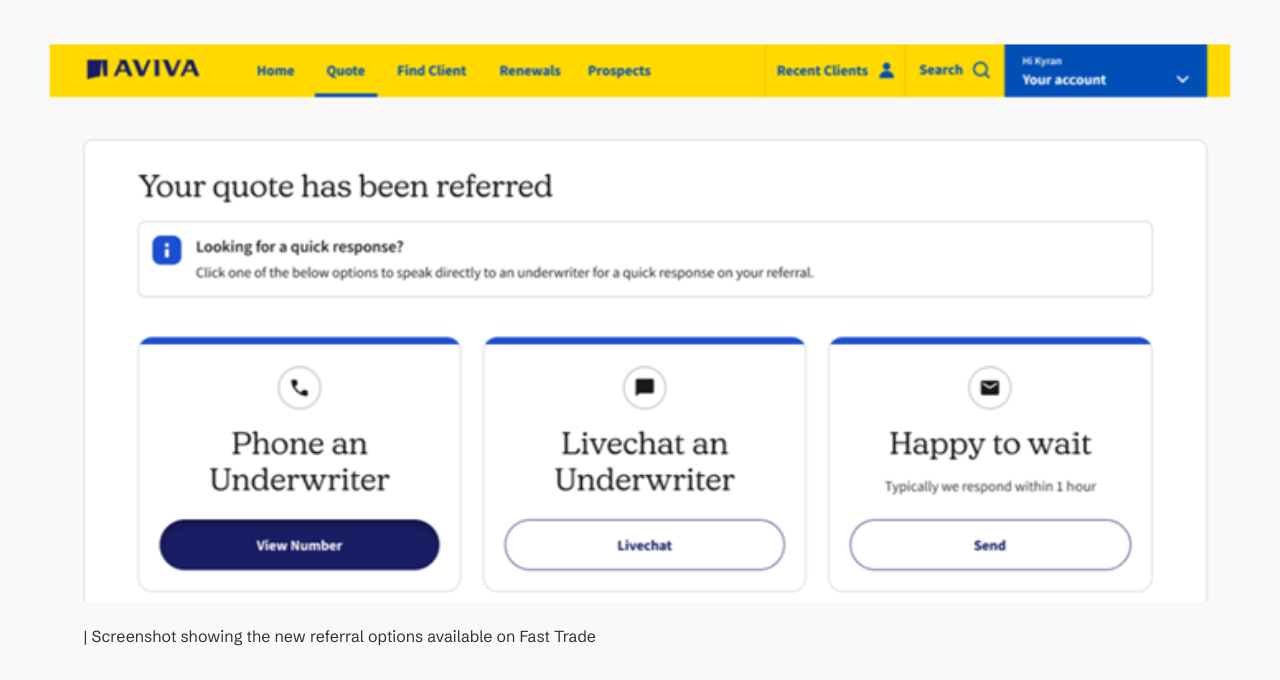Select the circular phone badge on the left card
The image size is (1280, 680).
pos(299,388)
